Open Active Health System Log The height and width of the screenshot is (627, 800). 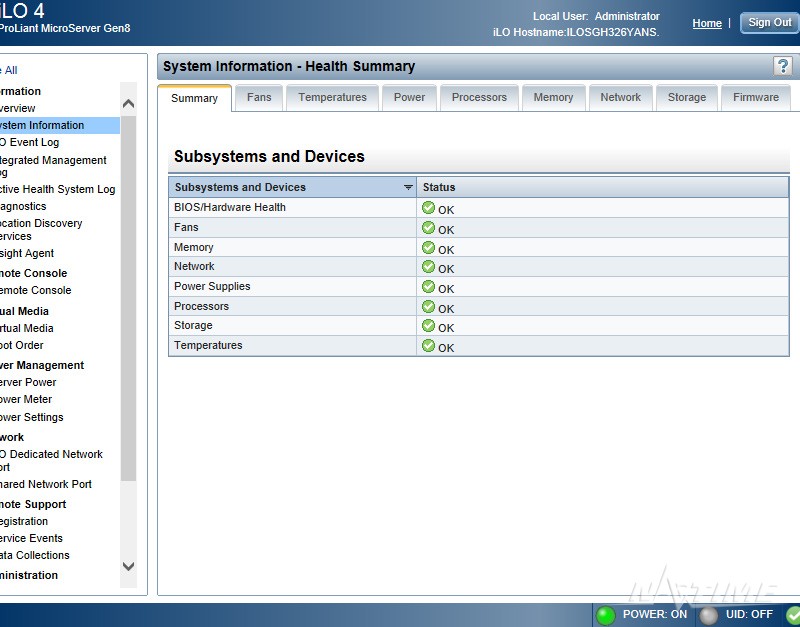(58, 189)
